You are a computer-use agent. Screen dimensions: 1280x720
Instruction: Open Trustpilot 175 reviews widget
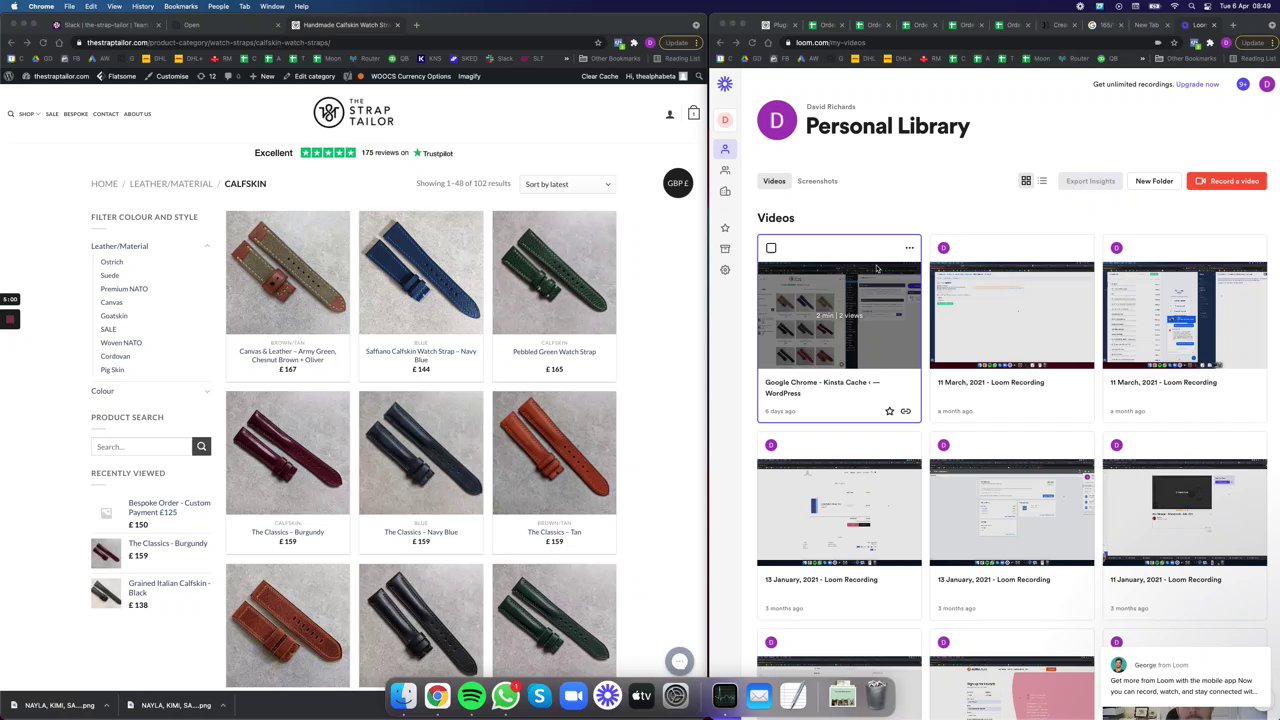(353, 153)
